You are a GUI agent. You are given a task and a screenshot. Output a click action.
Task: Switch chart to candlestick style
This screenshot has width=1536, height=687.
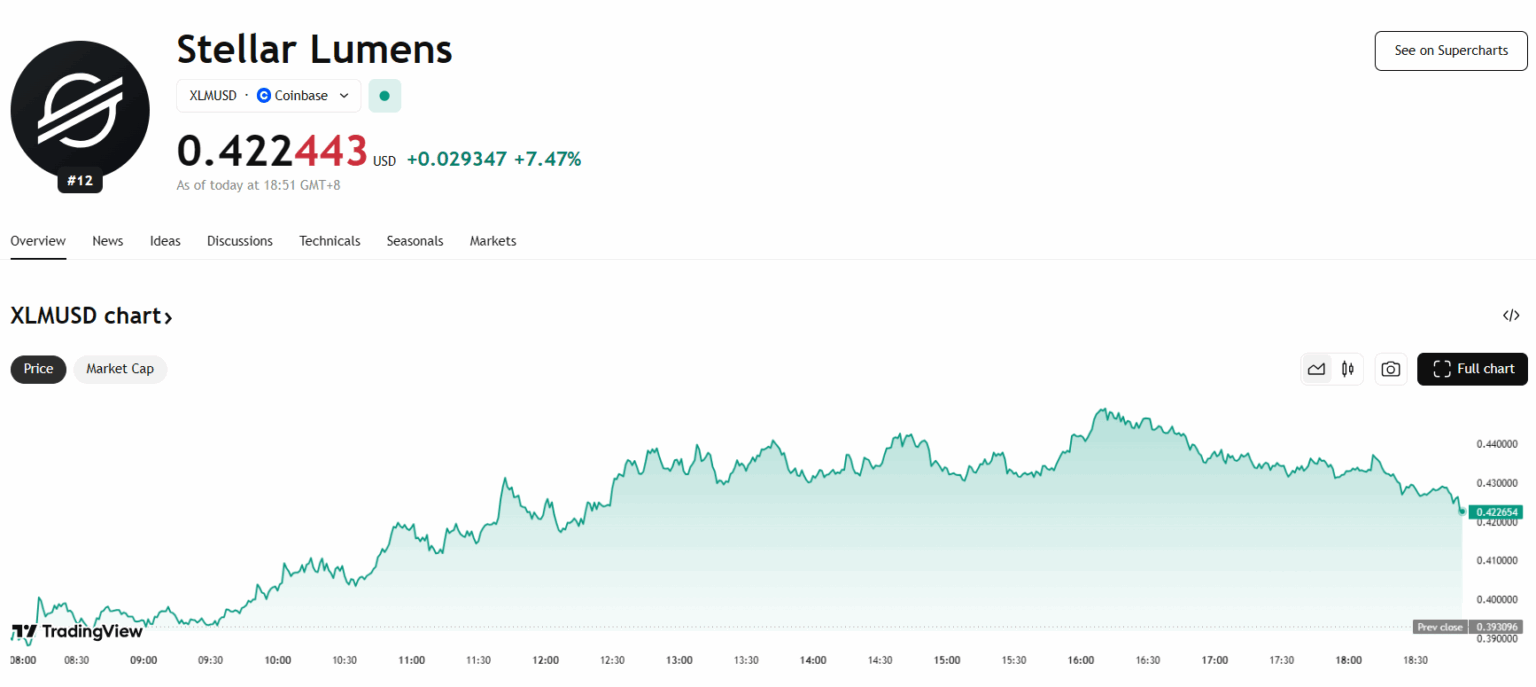click(1347, 368)
